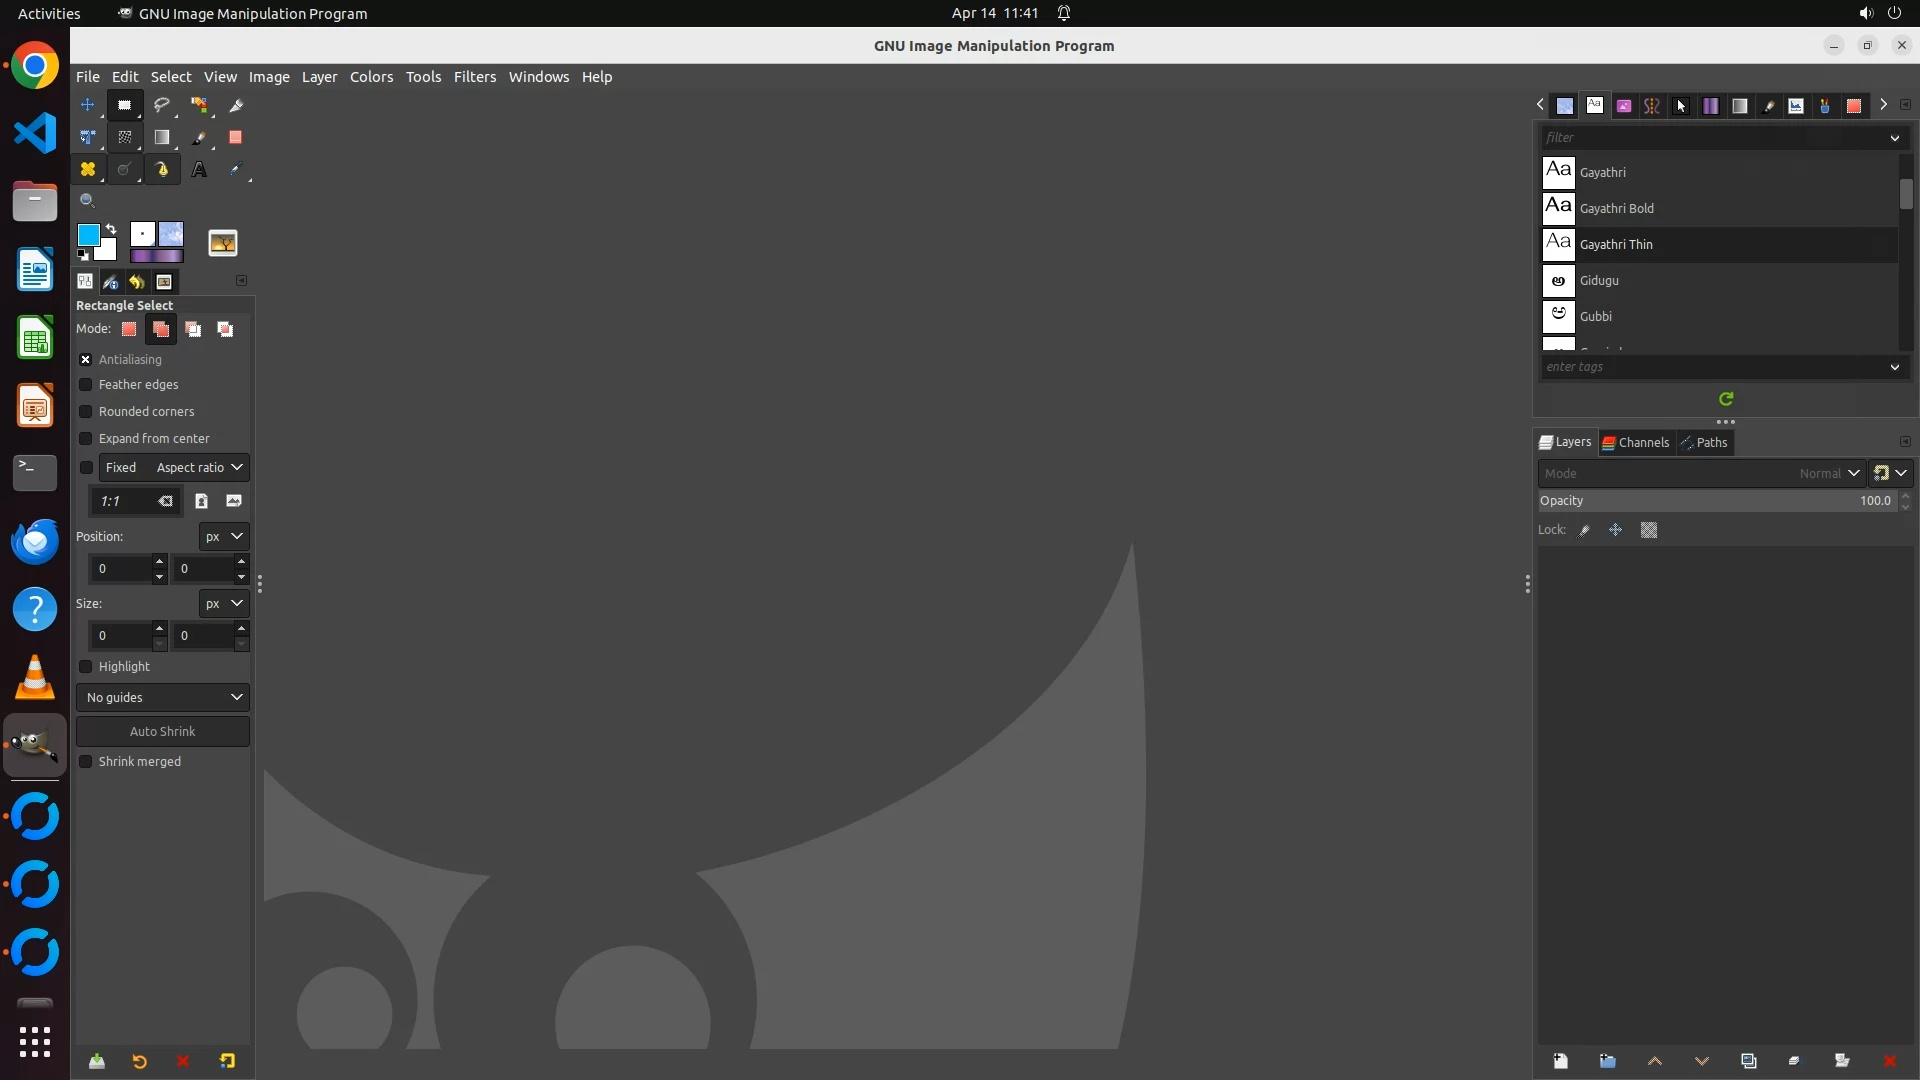Enable Rounded corners checkbox
Screen dimensions: 1920x1080
(86, 412)
